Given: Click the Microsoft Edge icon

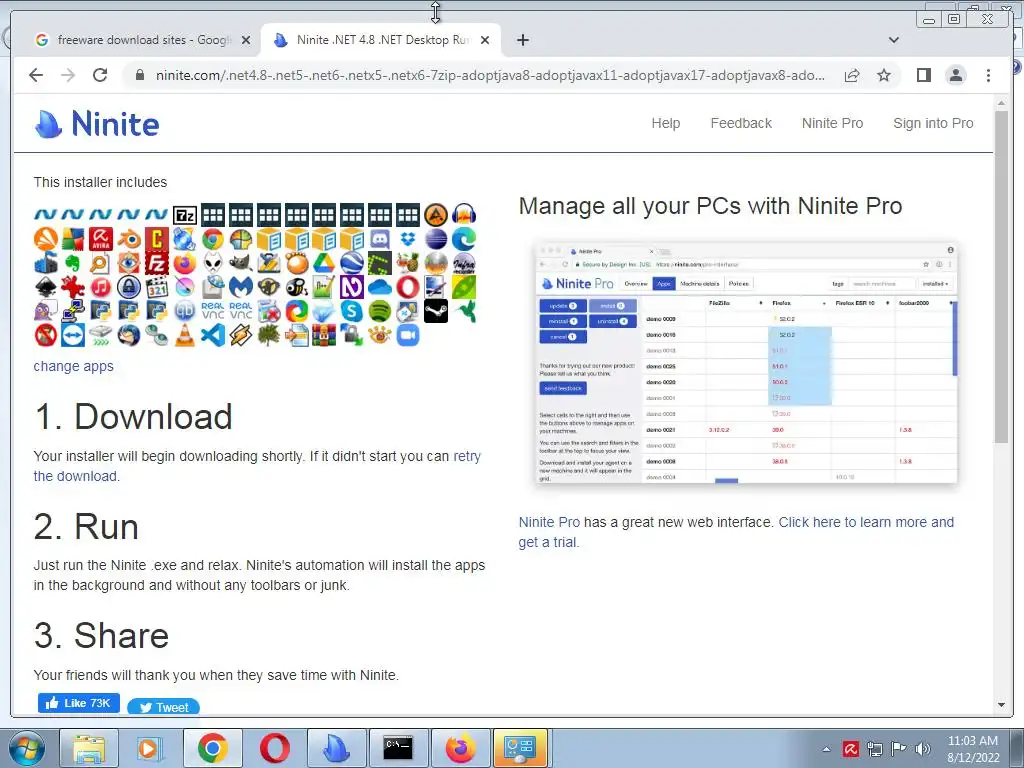Looking at the screenshot, I should (464, 240).
